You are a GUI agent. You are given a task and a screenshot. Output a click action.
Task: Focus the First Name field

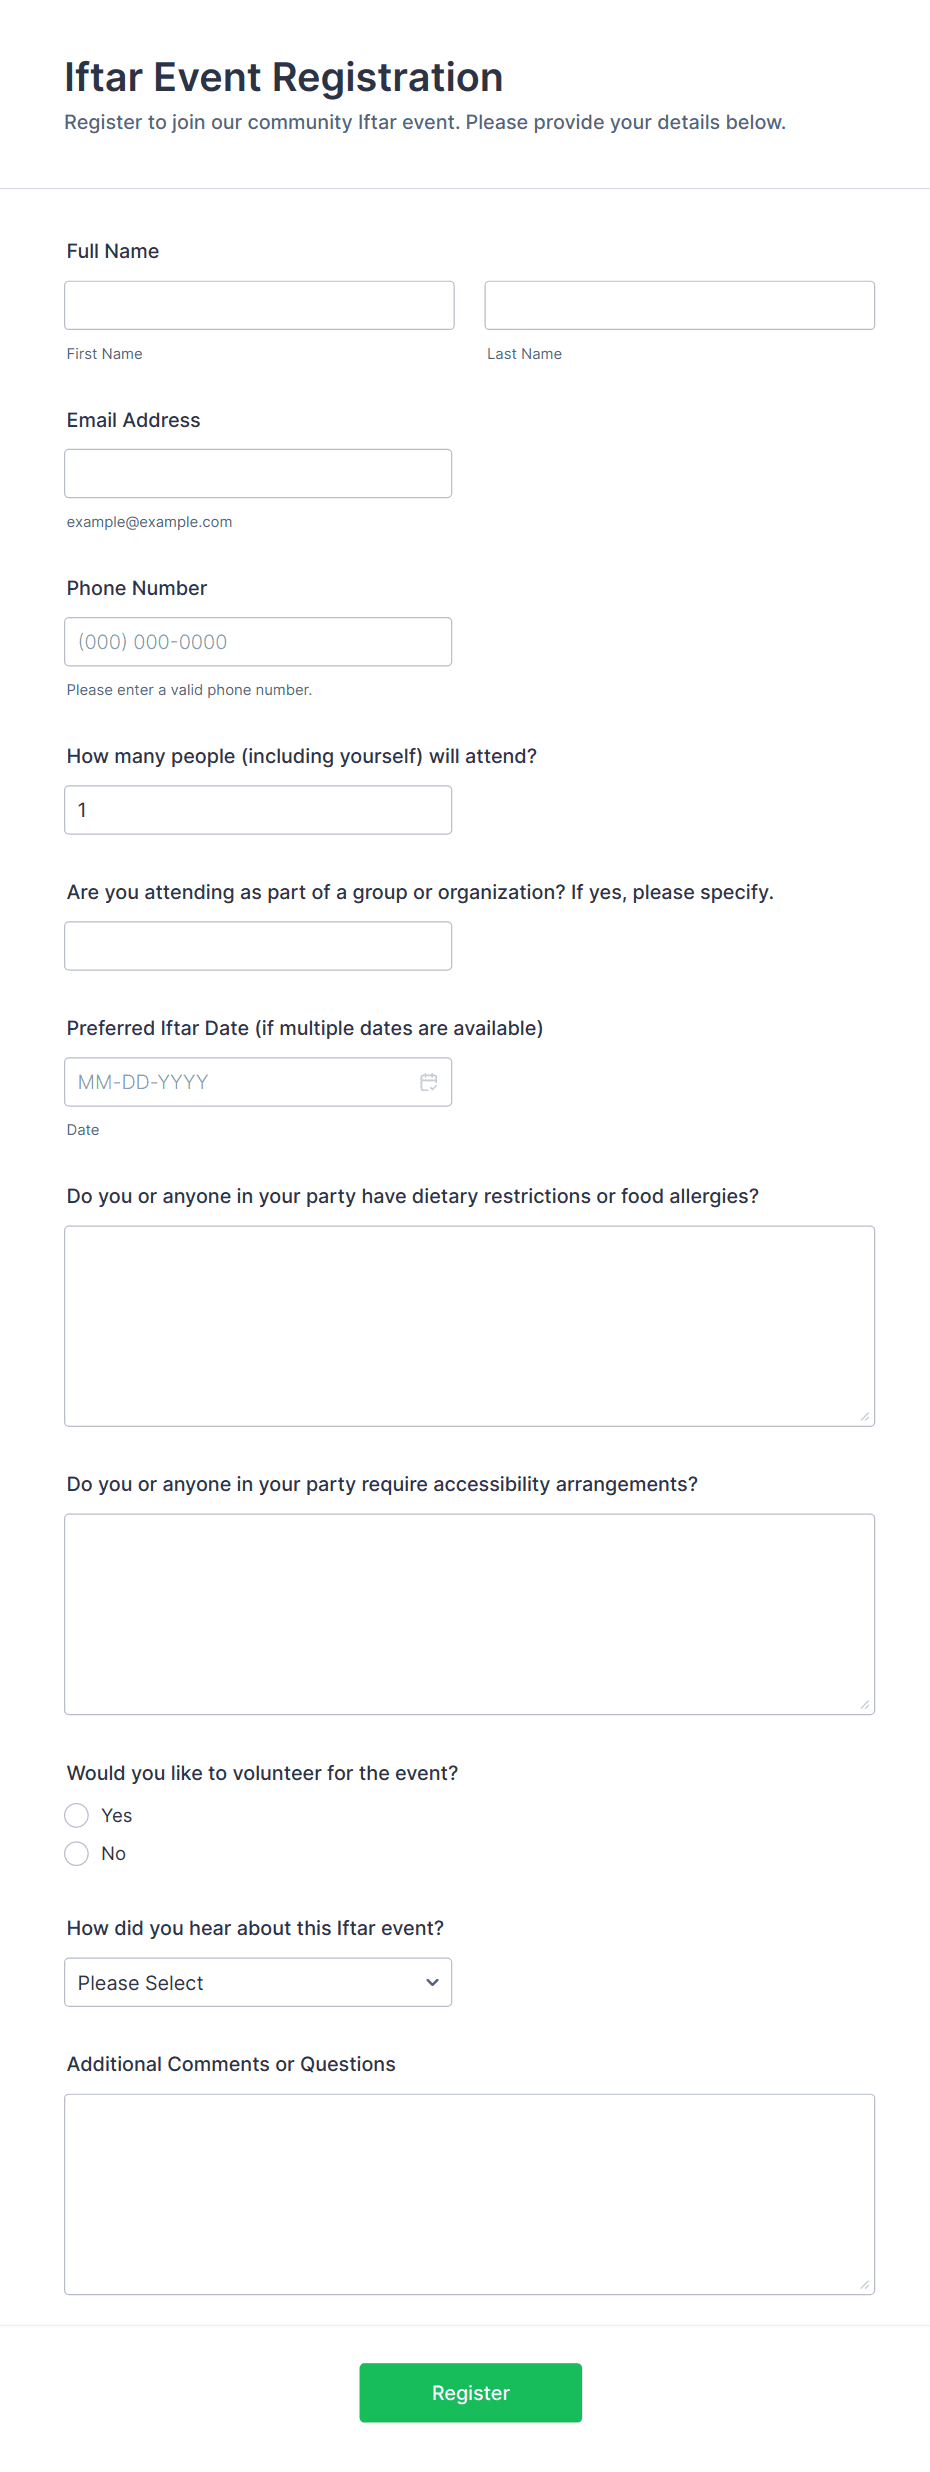coord(259,305)
